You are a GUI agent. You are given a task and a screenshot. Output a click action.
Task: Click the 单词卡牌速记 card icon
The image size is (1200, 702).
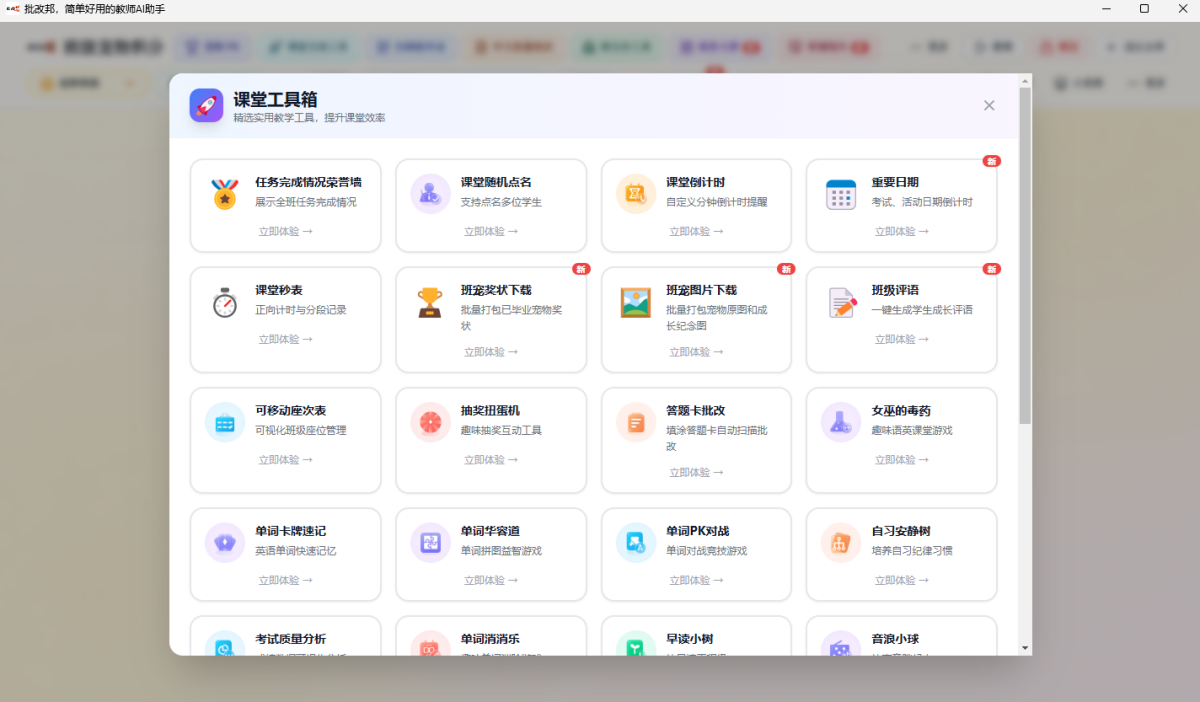click(x=225, y=543)
